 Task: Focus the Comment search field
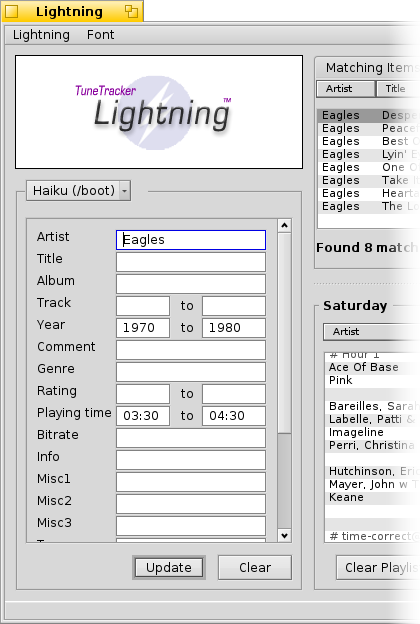[191, 350]
